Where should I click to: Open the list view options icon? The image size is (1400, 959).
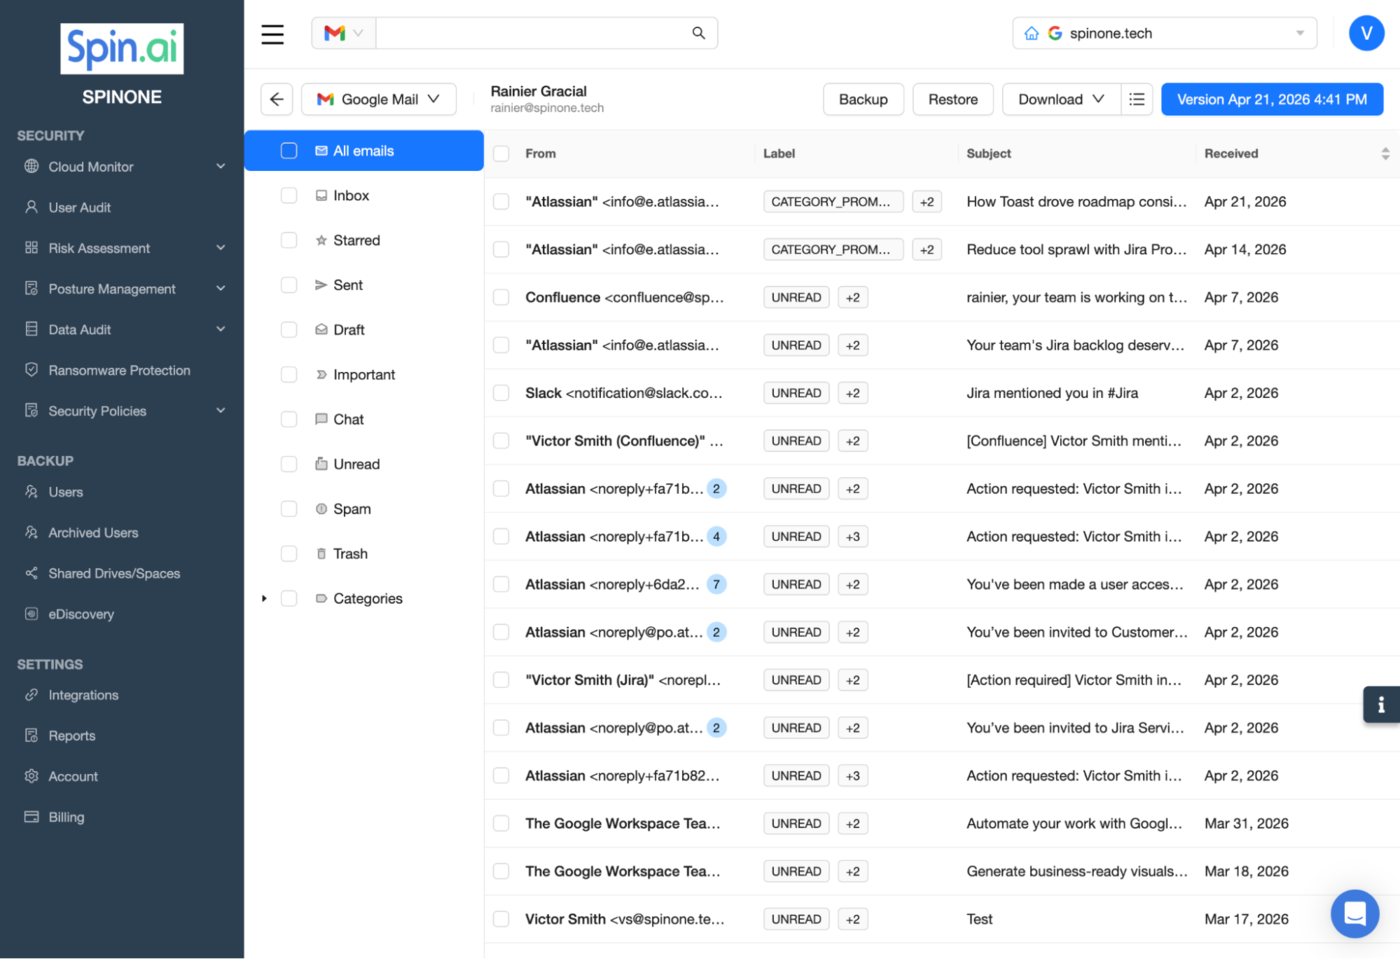click(x=1136, y=99)
